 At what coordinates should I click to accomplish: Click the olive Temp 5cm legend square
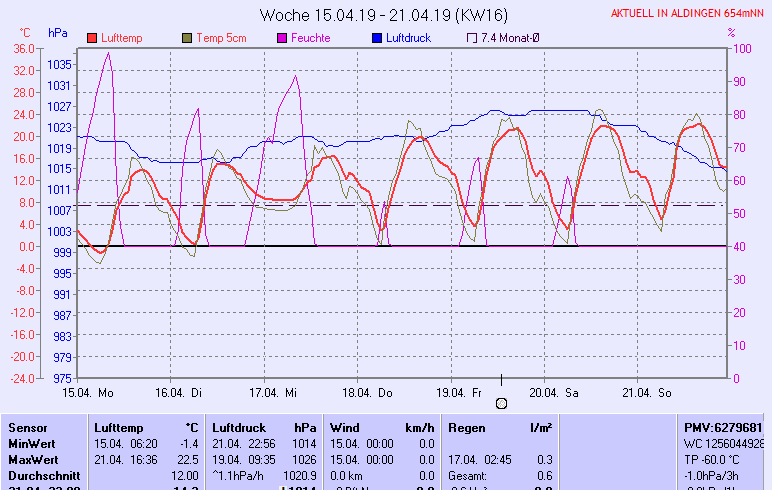187,38
